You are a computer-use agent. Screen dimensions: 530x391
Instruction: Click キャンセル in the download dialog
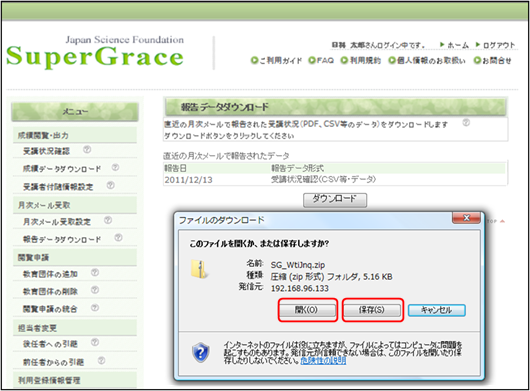tap(437, 310)
